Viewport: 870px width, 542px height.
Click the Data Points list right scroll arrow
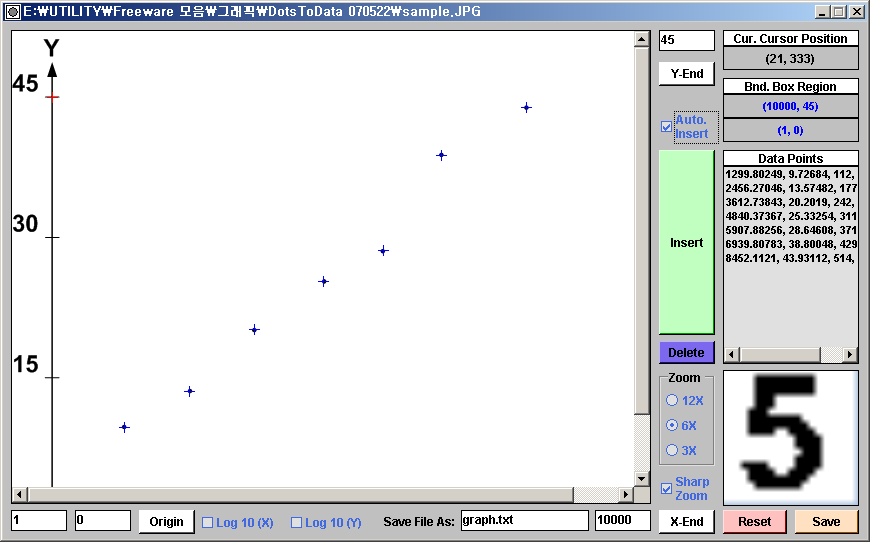pos(850,354)
